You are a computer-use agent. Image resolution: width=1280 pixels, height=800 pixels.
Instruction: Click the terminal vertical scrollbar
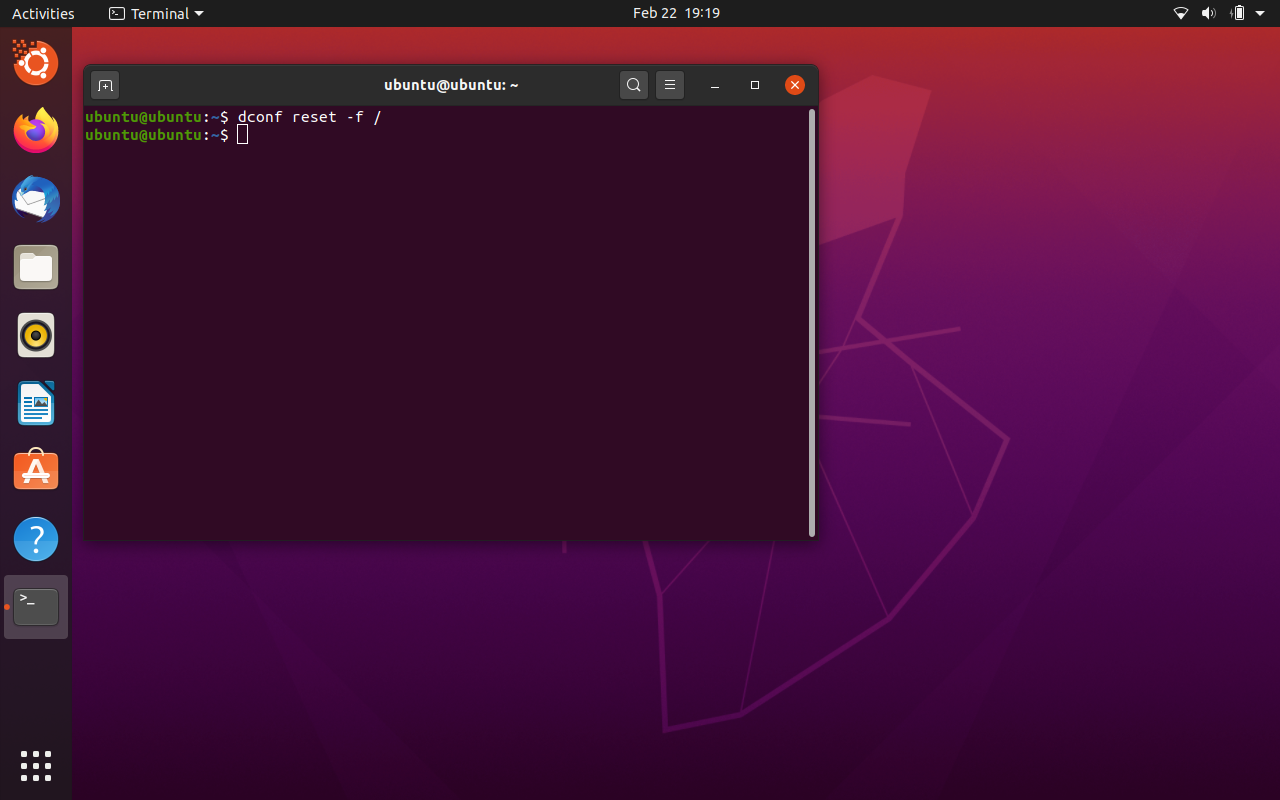pyautogui.click(x=811, y=322)
